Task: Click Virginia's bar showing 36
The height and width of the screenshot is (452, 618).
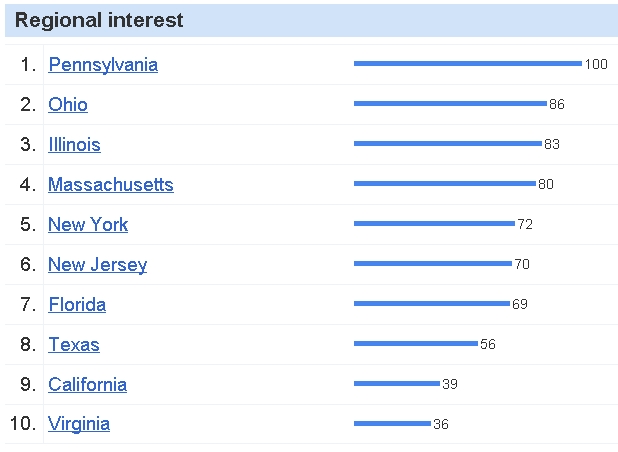Action: (392, 424)
